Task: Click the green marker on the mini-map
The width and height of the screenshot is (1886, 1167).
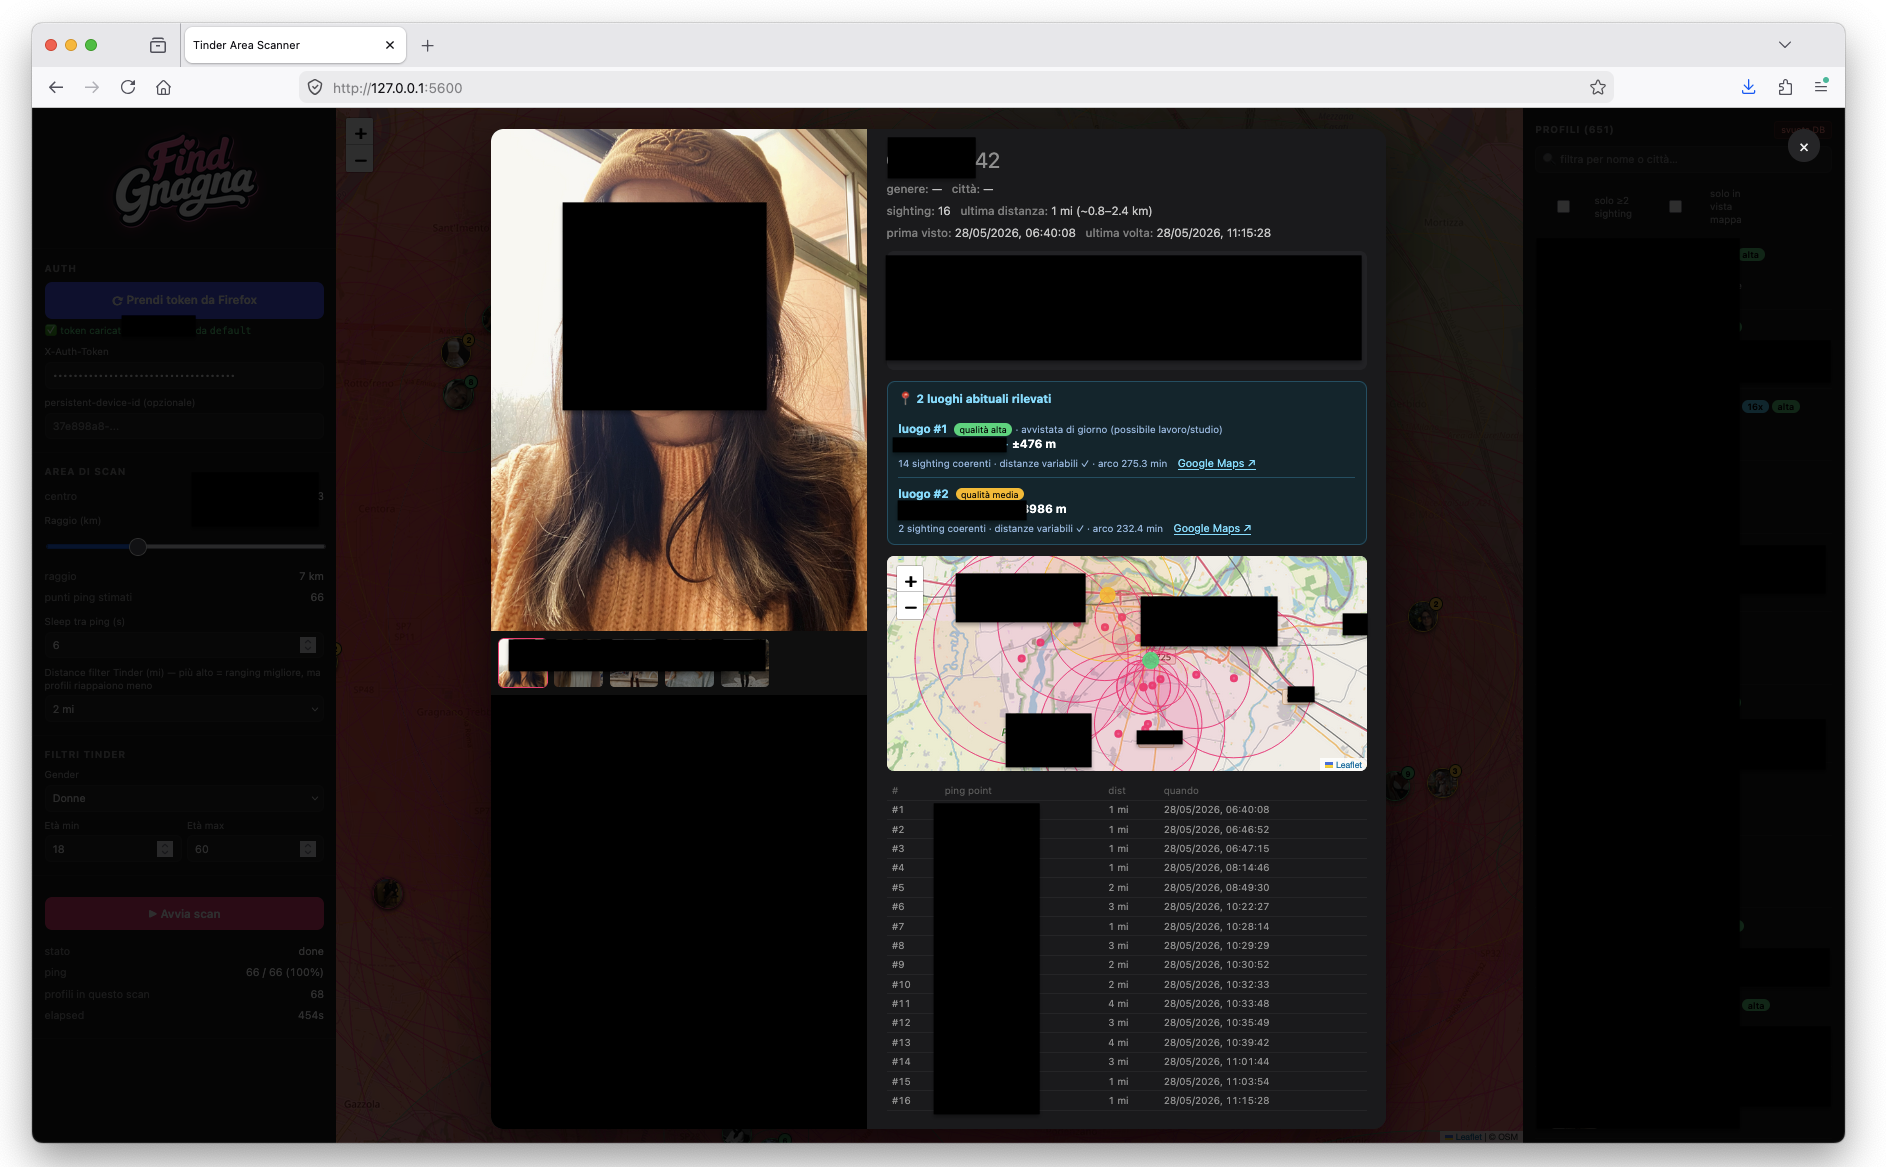Action: click(x=1150, y=660)
